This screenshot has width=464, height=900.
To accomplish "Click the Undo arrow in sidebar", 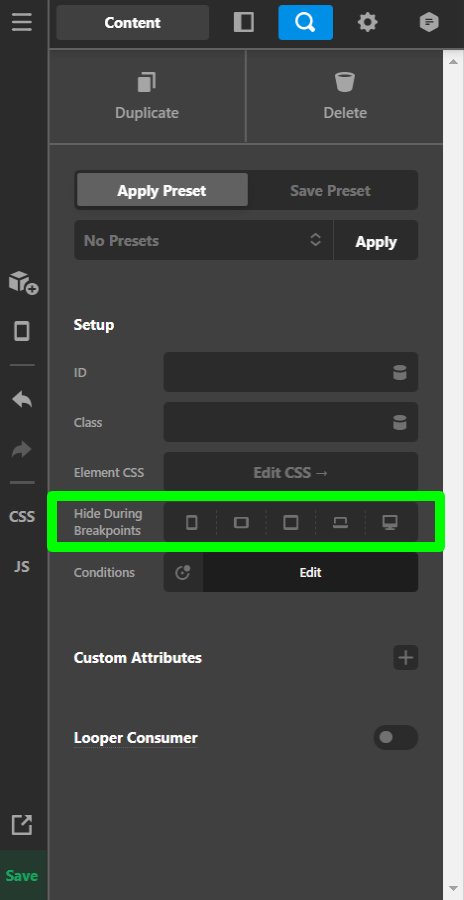I will point(22,399).
